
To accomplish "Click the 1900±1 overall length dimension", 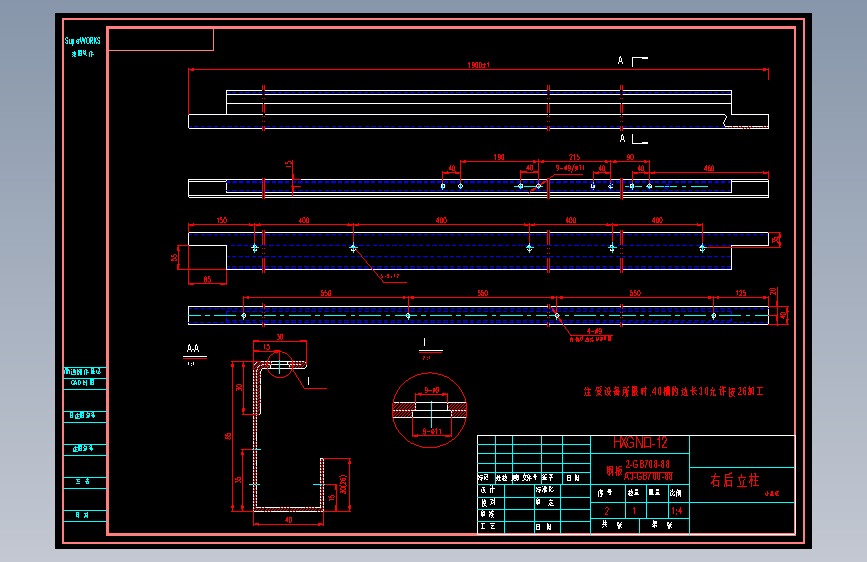I will tap(478, 65).
